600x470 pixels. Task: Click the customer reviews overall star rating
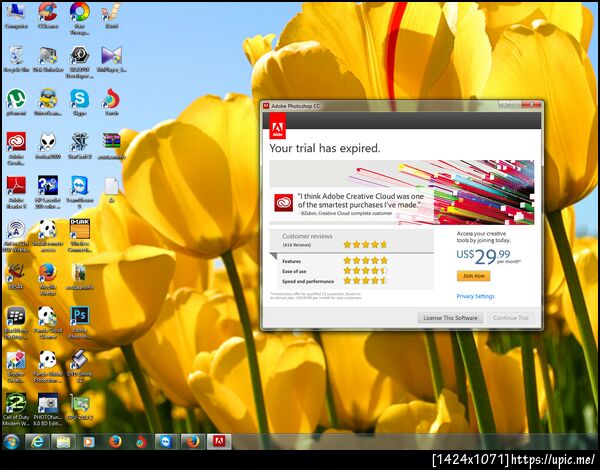click(x=365, y=245)
